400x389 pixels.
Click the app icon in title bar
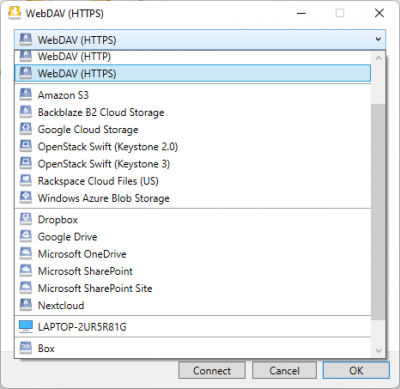point(14,13)
